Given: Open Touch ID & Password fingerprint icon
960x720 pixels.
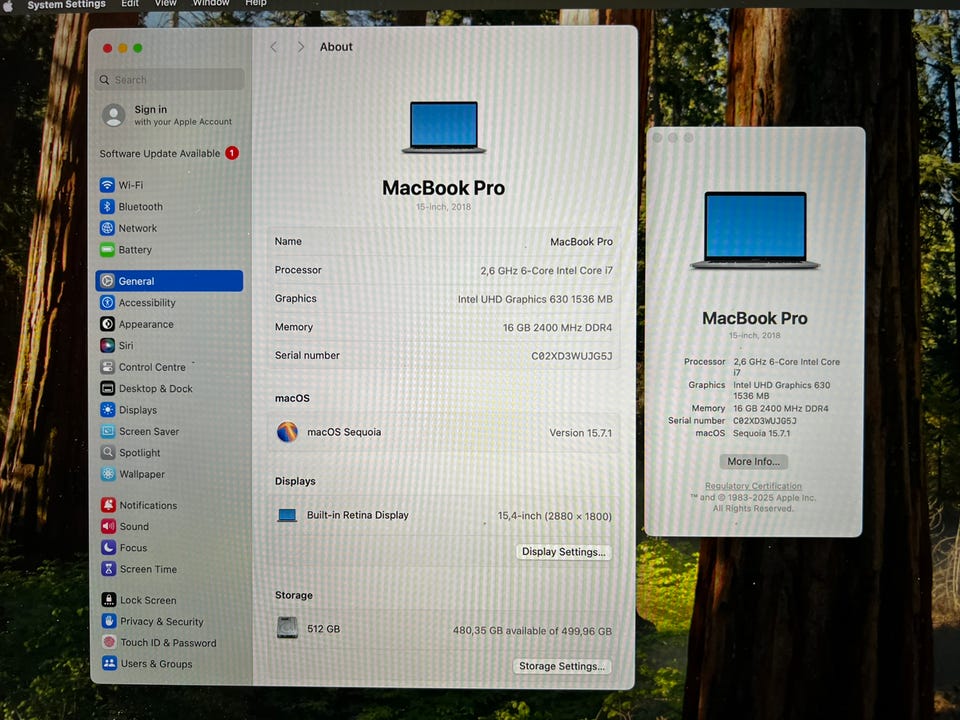Looking at the screenshot, I should [x=109, y=642].
